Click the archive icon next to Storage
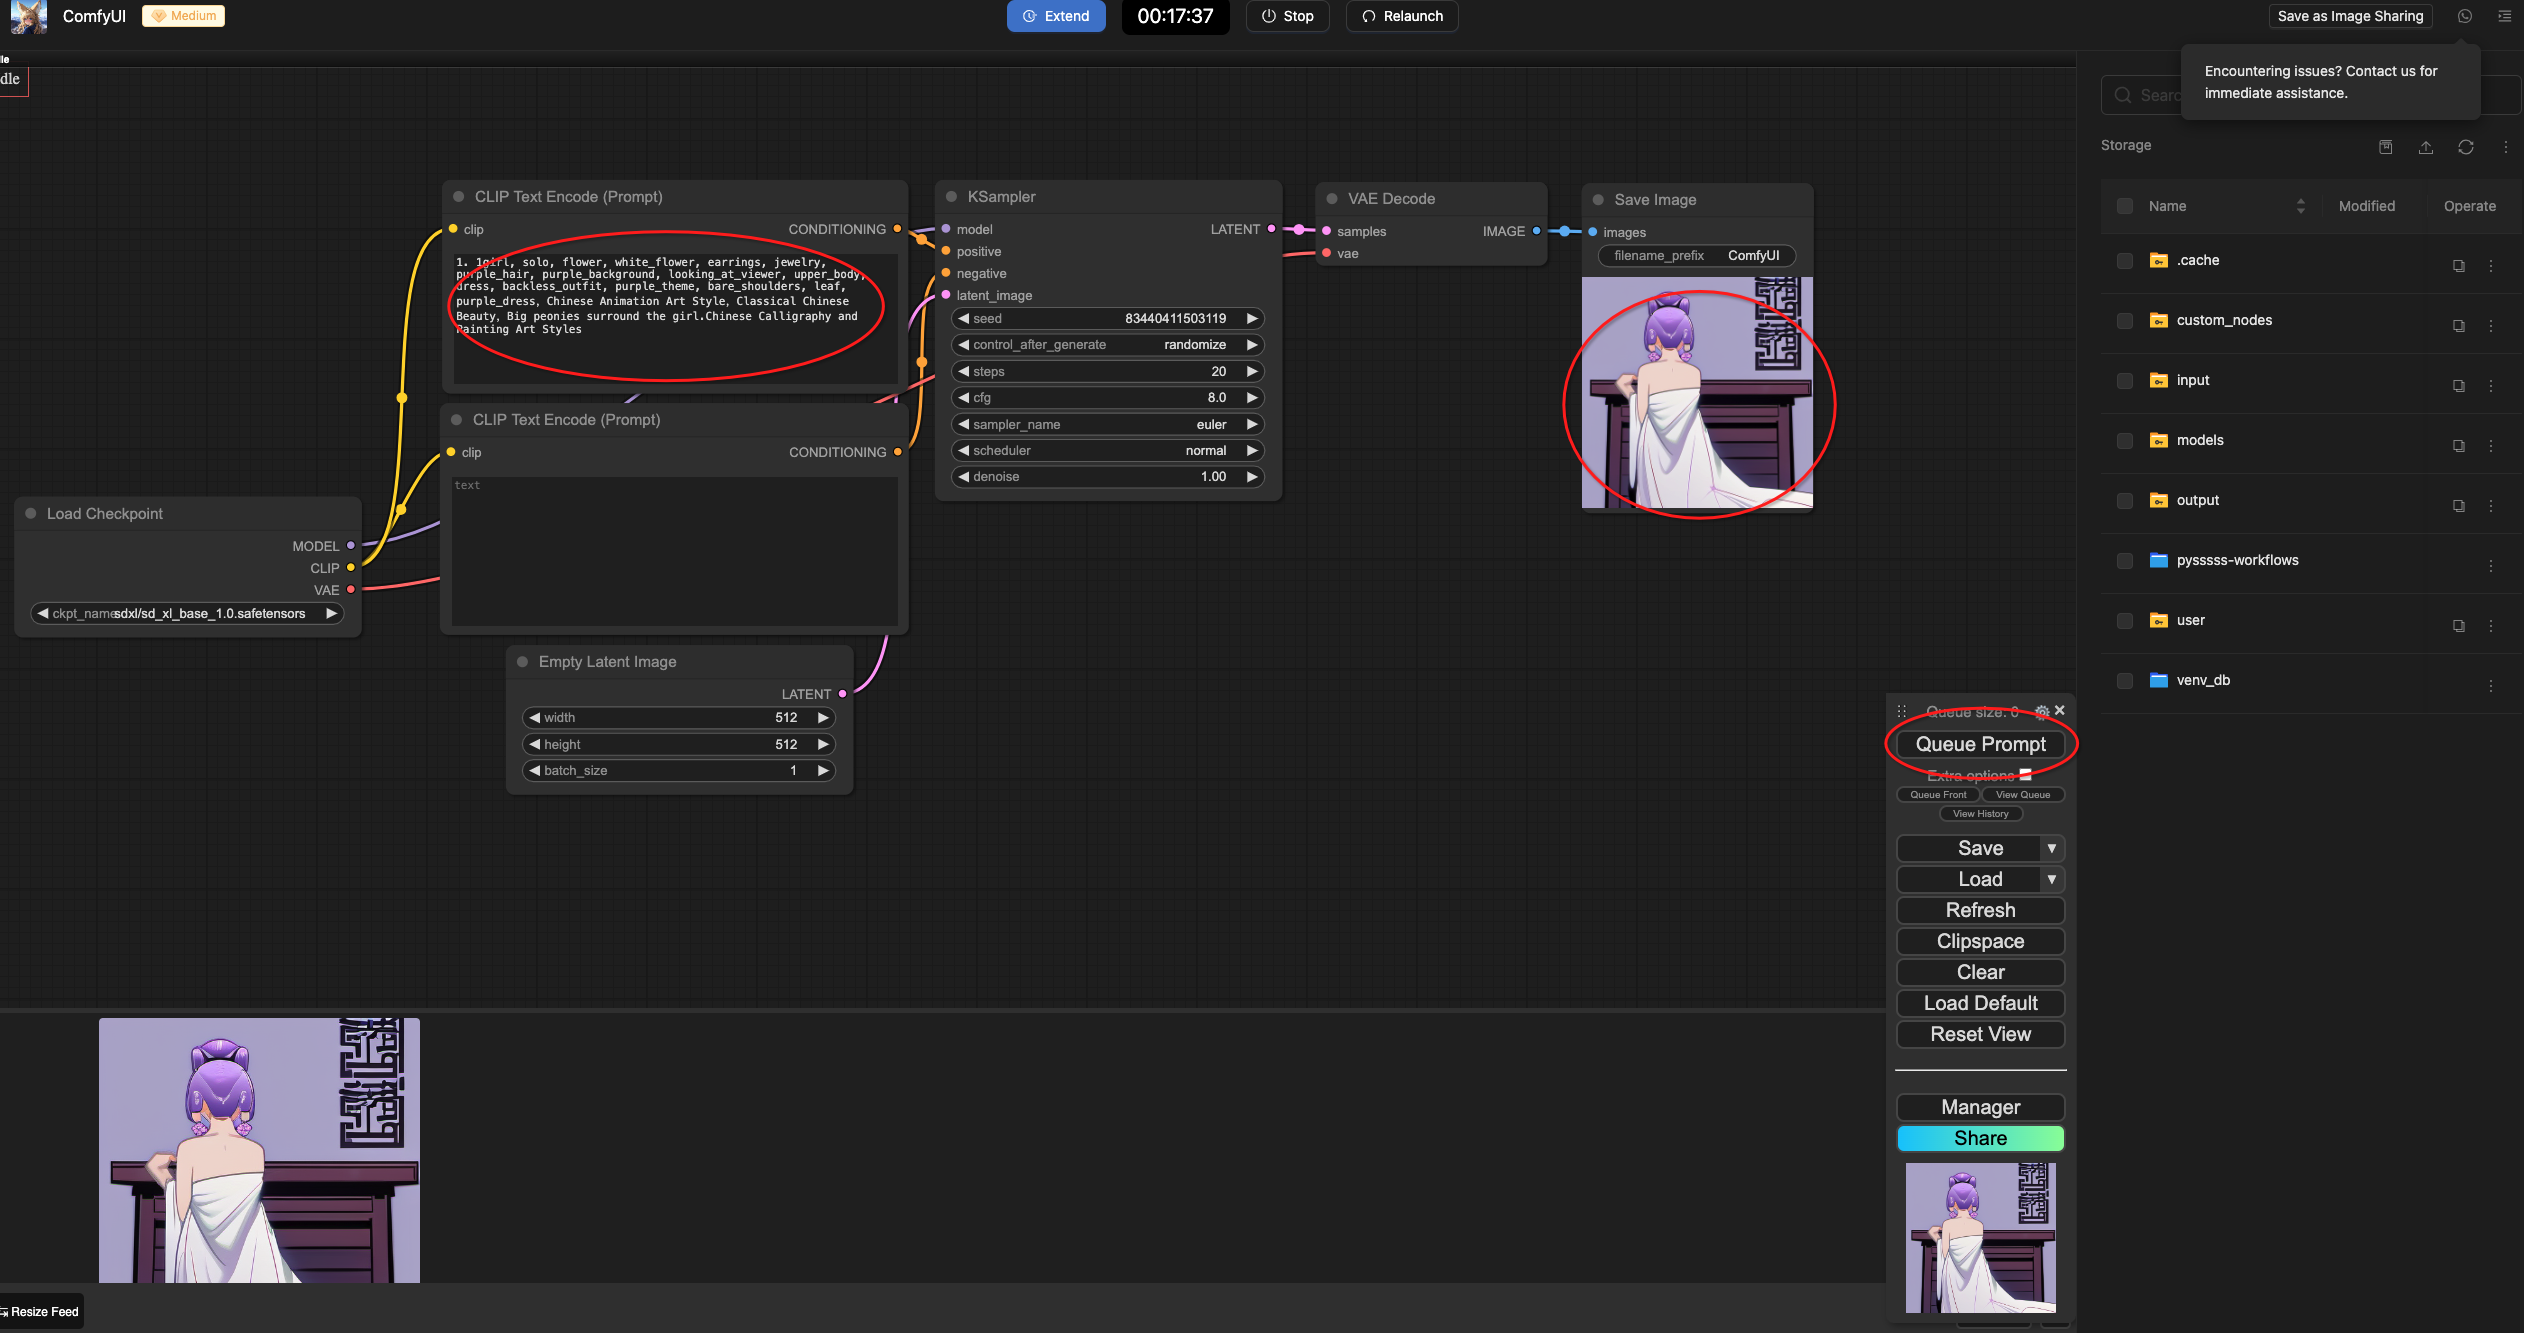Screen dimensions: 2524x1333 pyautogui.click(x=2385, y=147)
